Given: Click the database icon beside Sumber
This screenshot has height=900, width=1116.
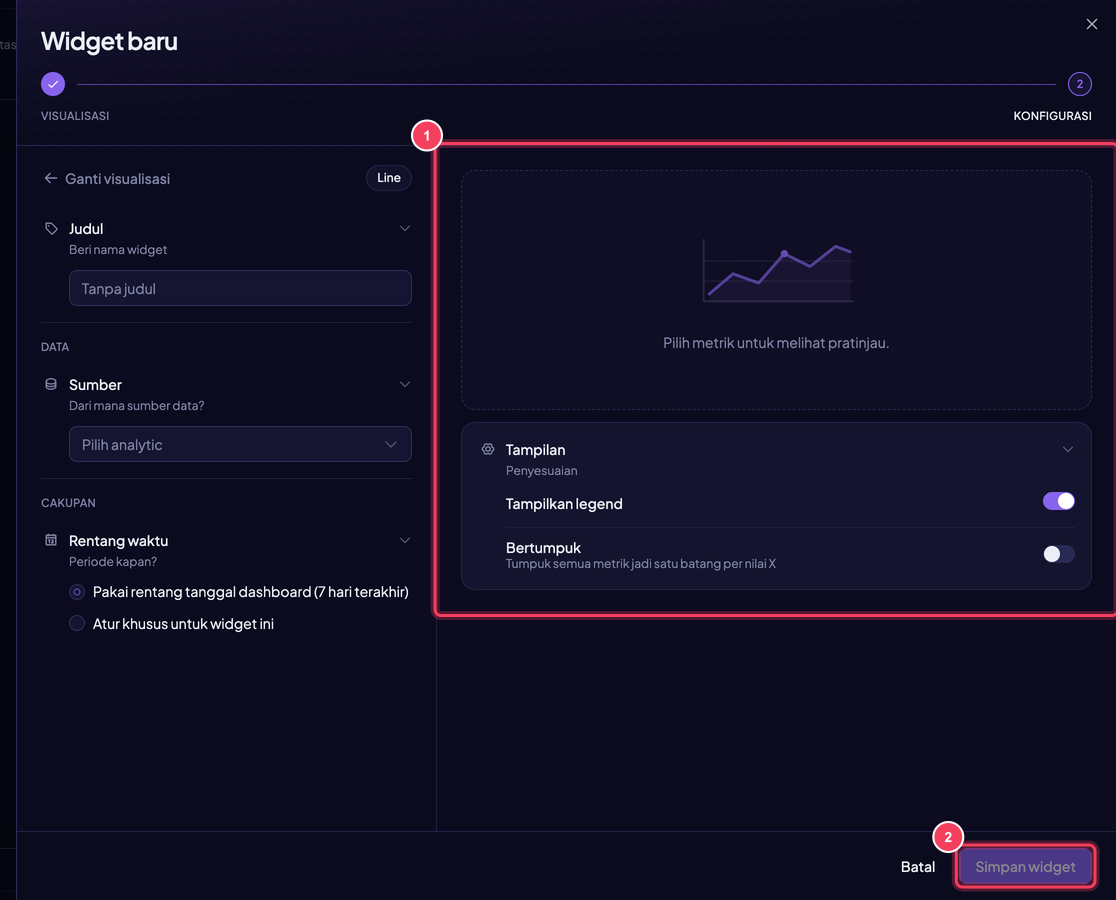Looking at the screenshot, I should click(51, 384).
